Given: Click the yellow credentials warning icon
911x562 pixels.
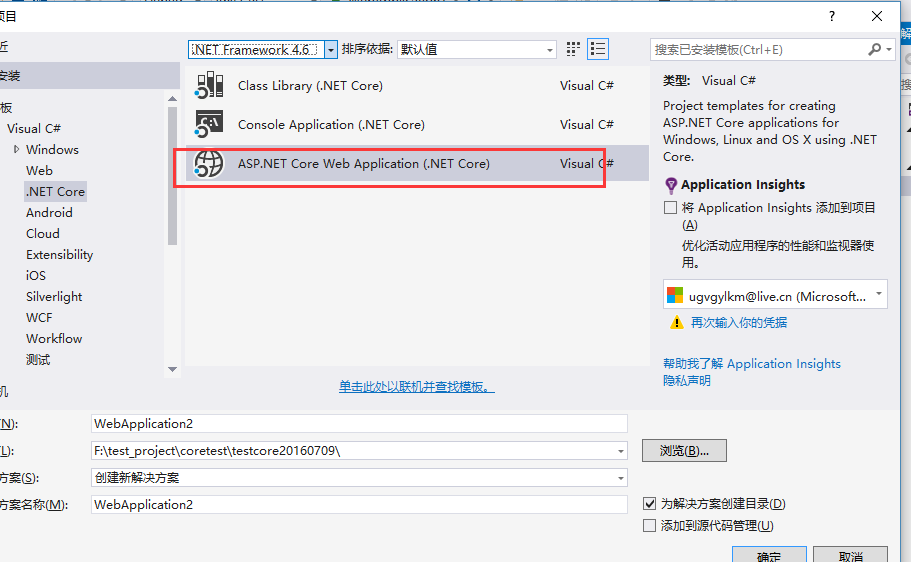Looking at the screenshot, I should tap(677, 323).
